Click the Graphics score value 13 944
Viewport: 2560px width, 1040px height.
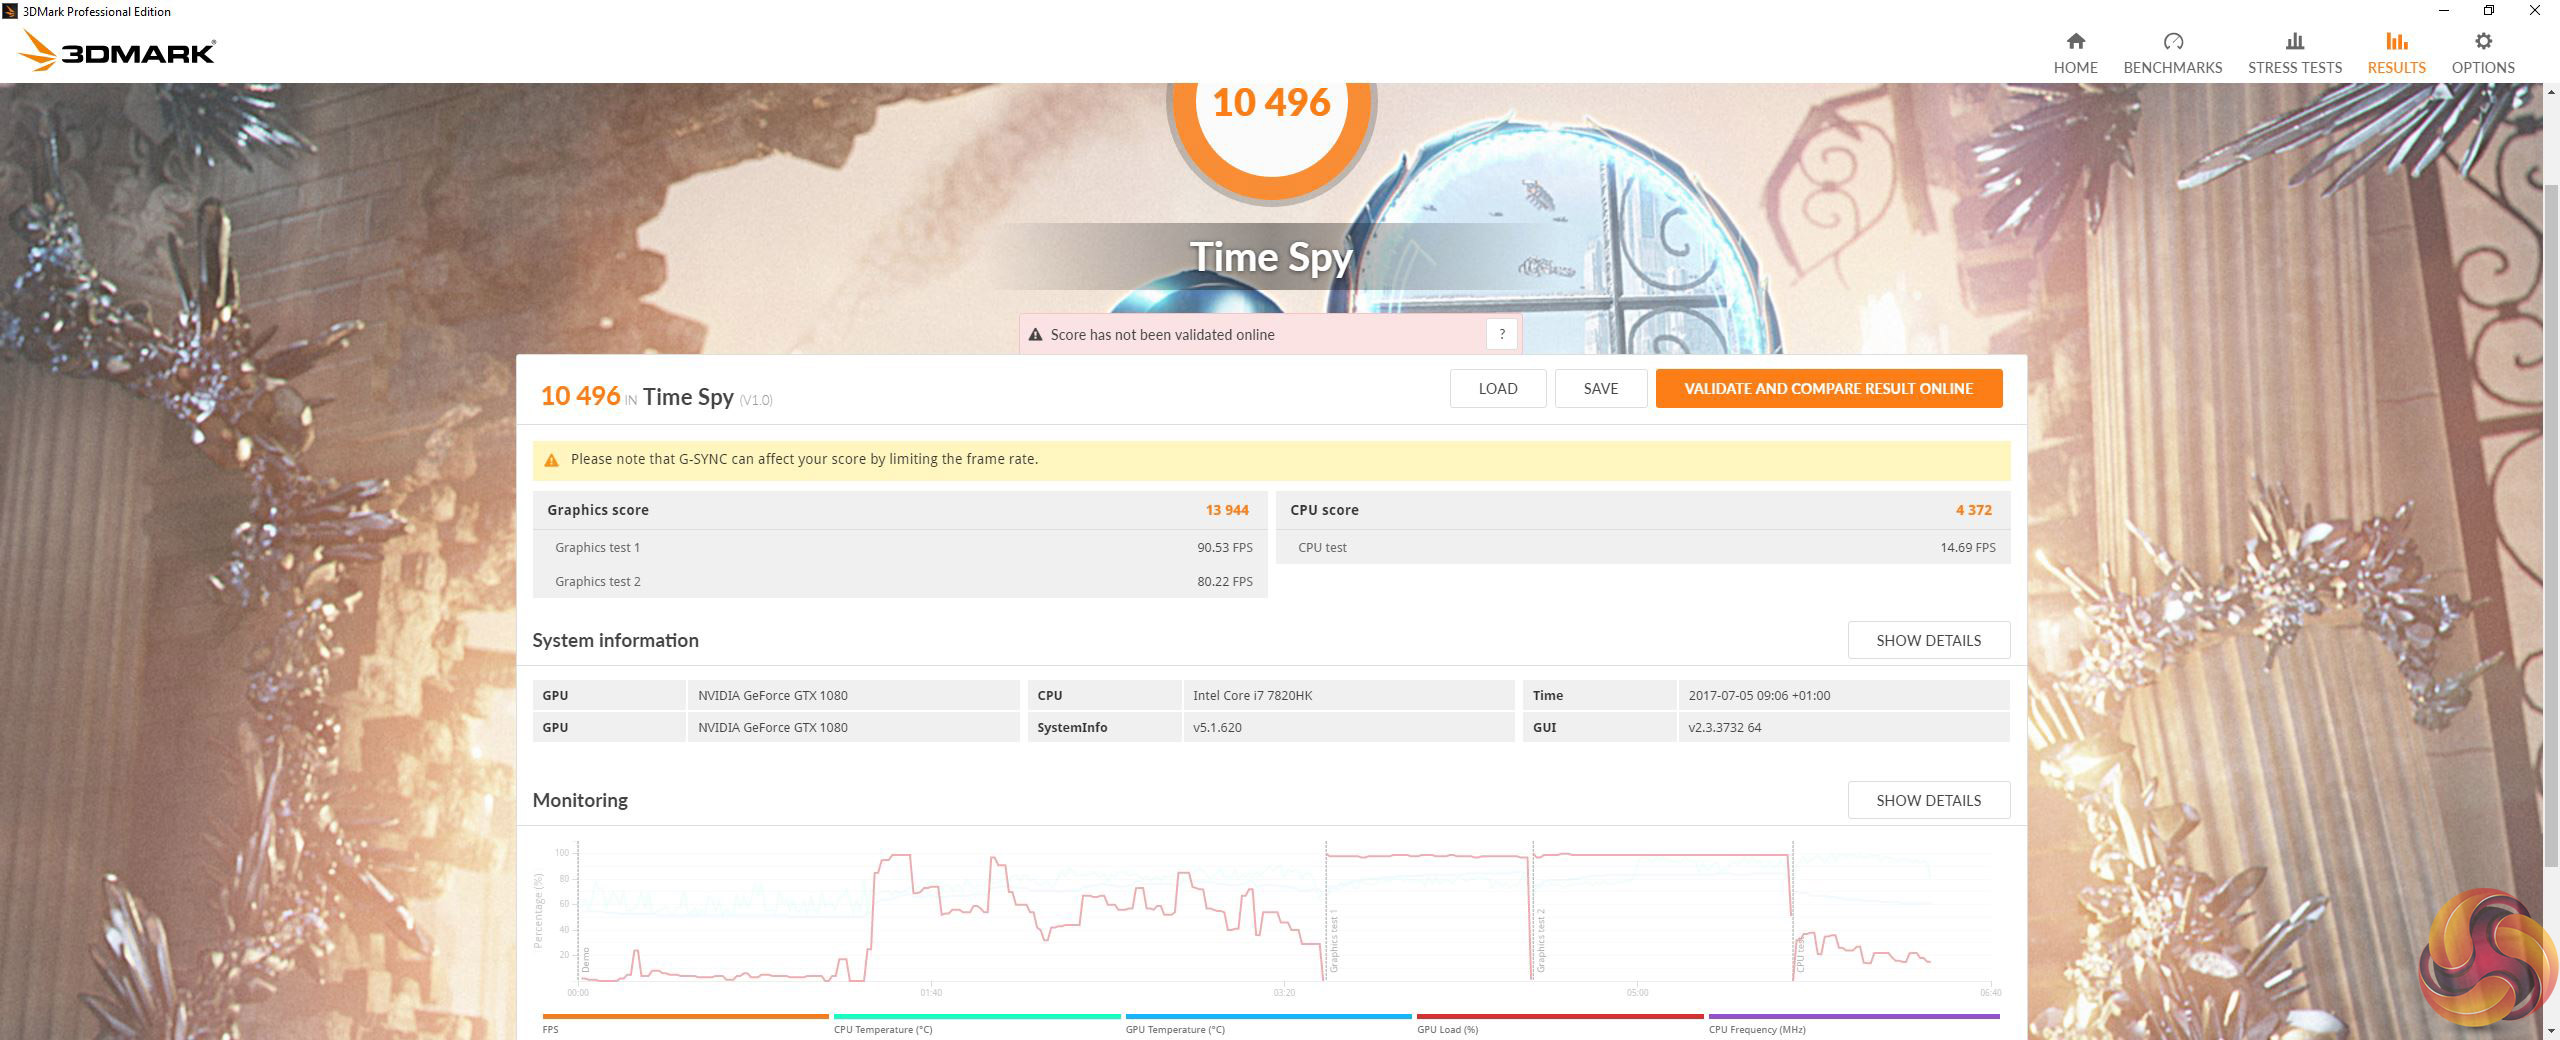click(x=1227, y=510)
